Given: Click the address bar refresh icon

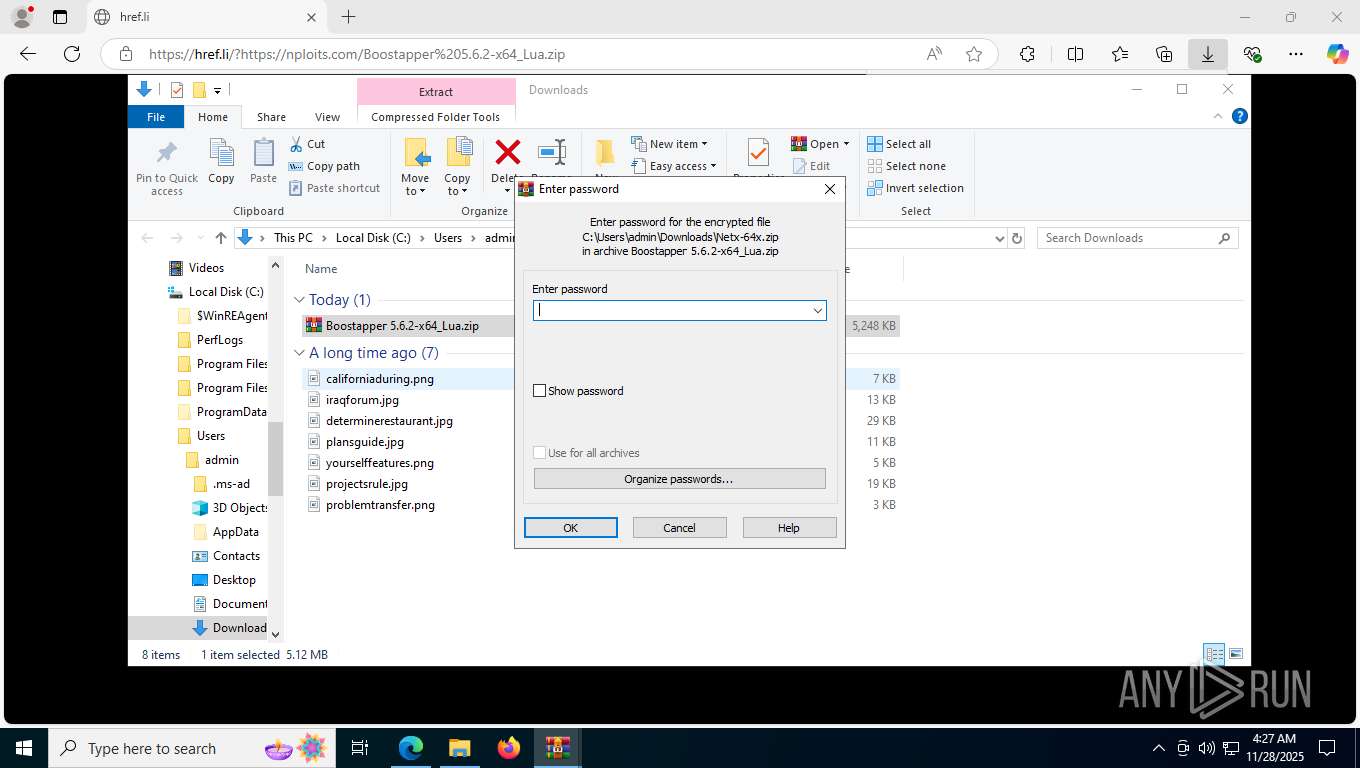Looking at the screenshot, I should click(x=1017, y=238).
